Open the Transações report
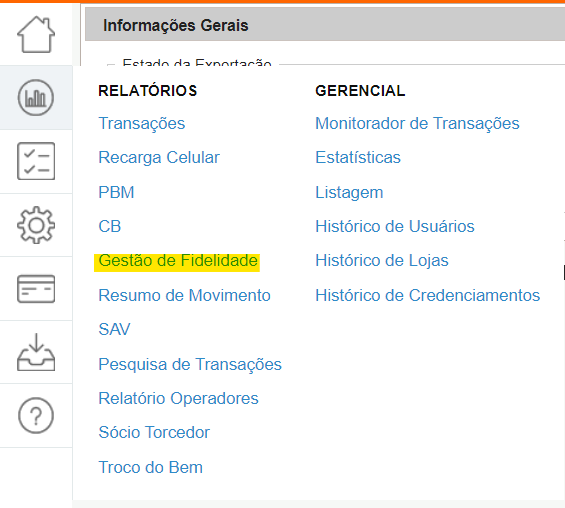The image size is (565, 508). 142,124
